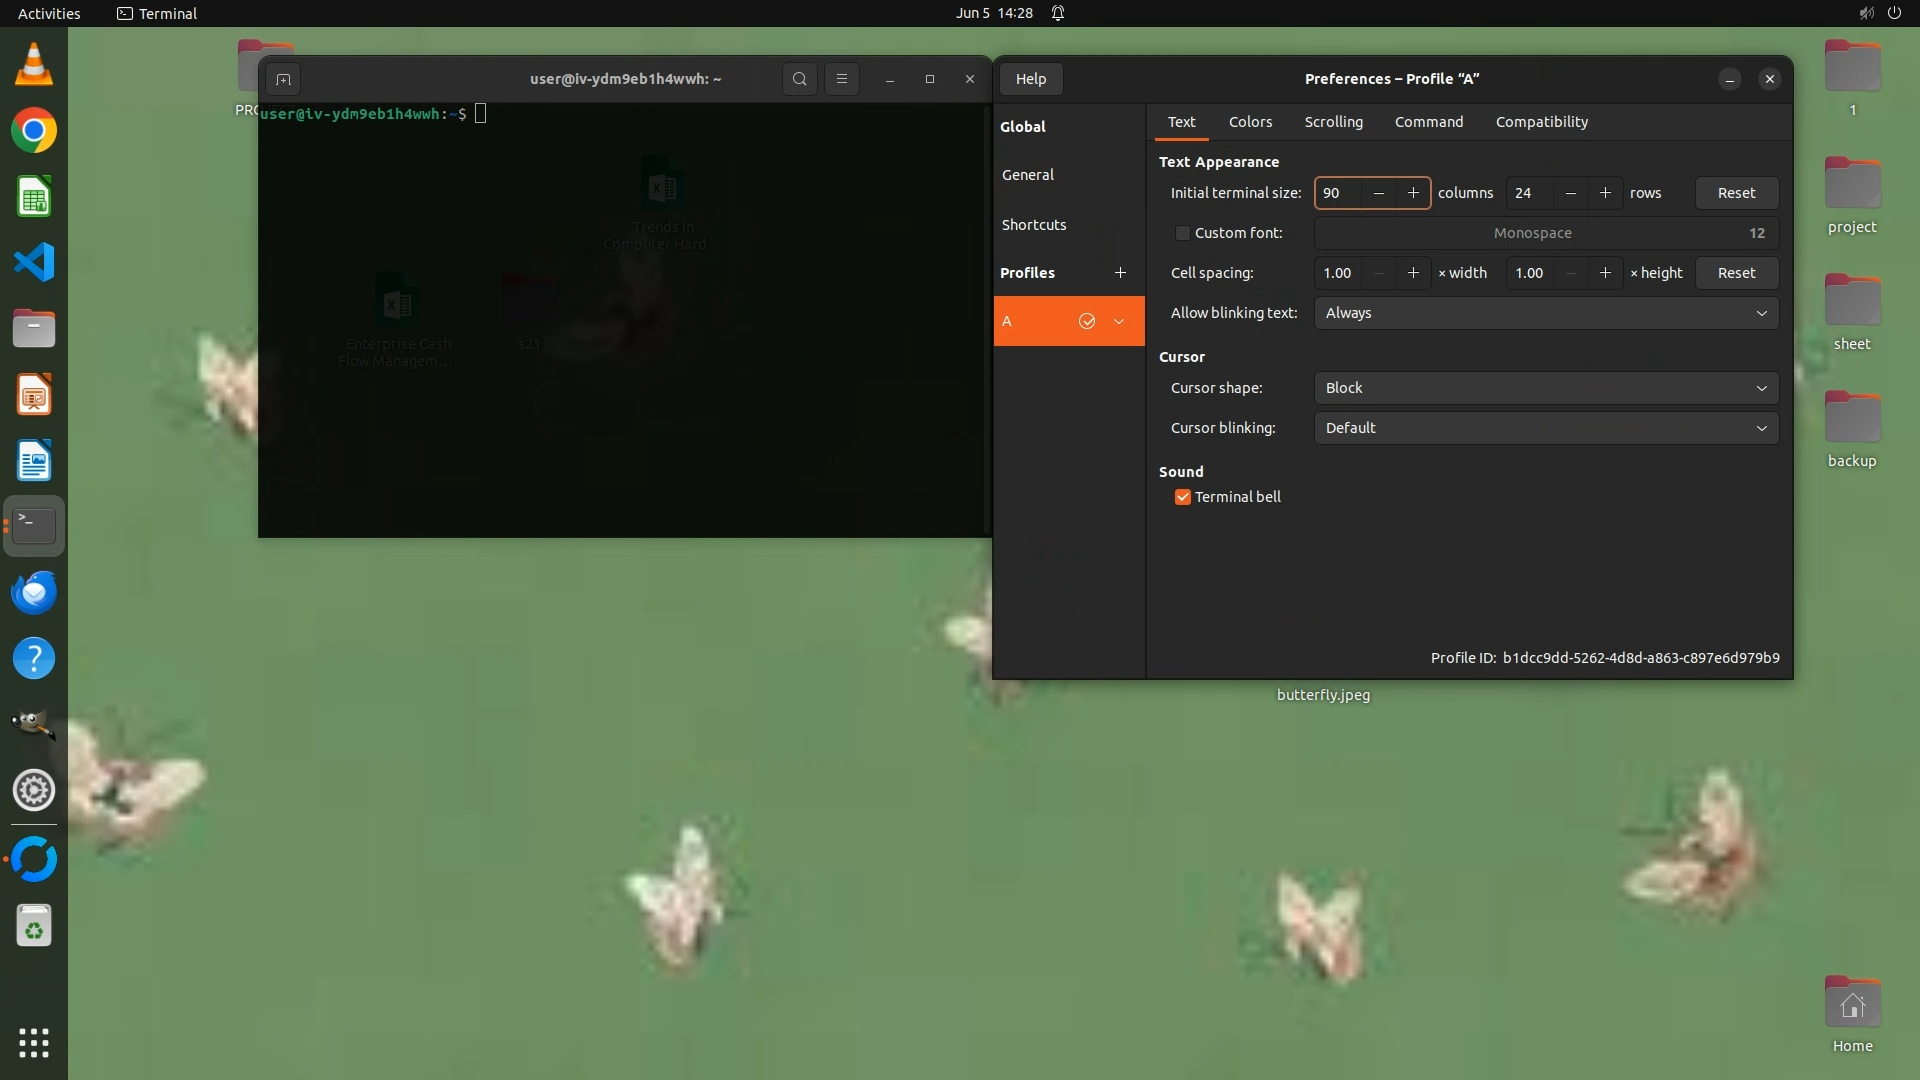
Task: Switch to the Colors tab
Action: click(x=1250, y=122)
